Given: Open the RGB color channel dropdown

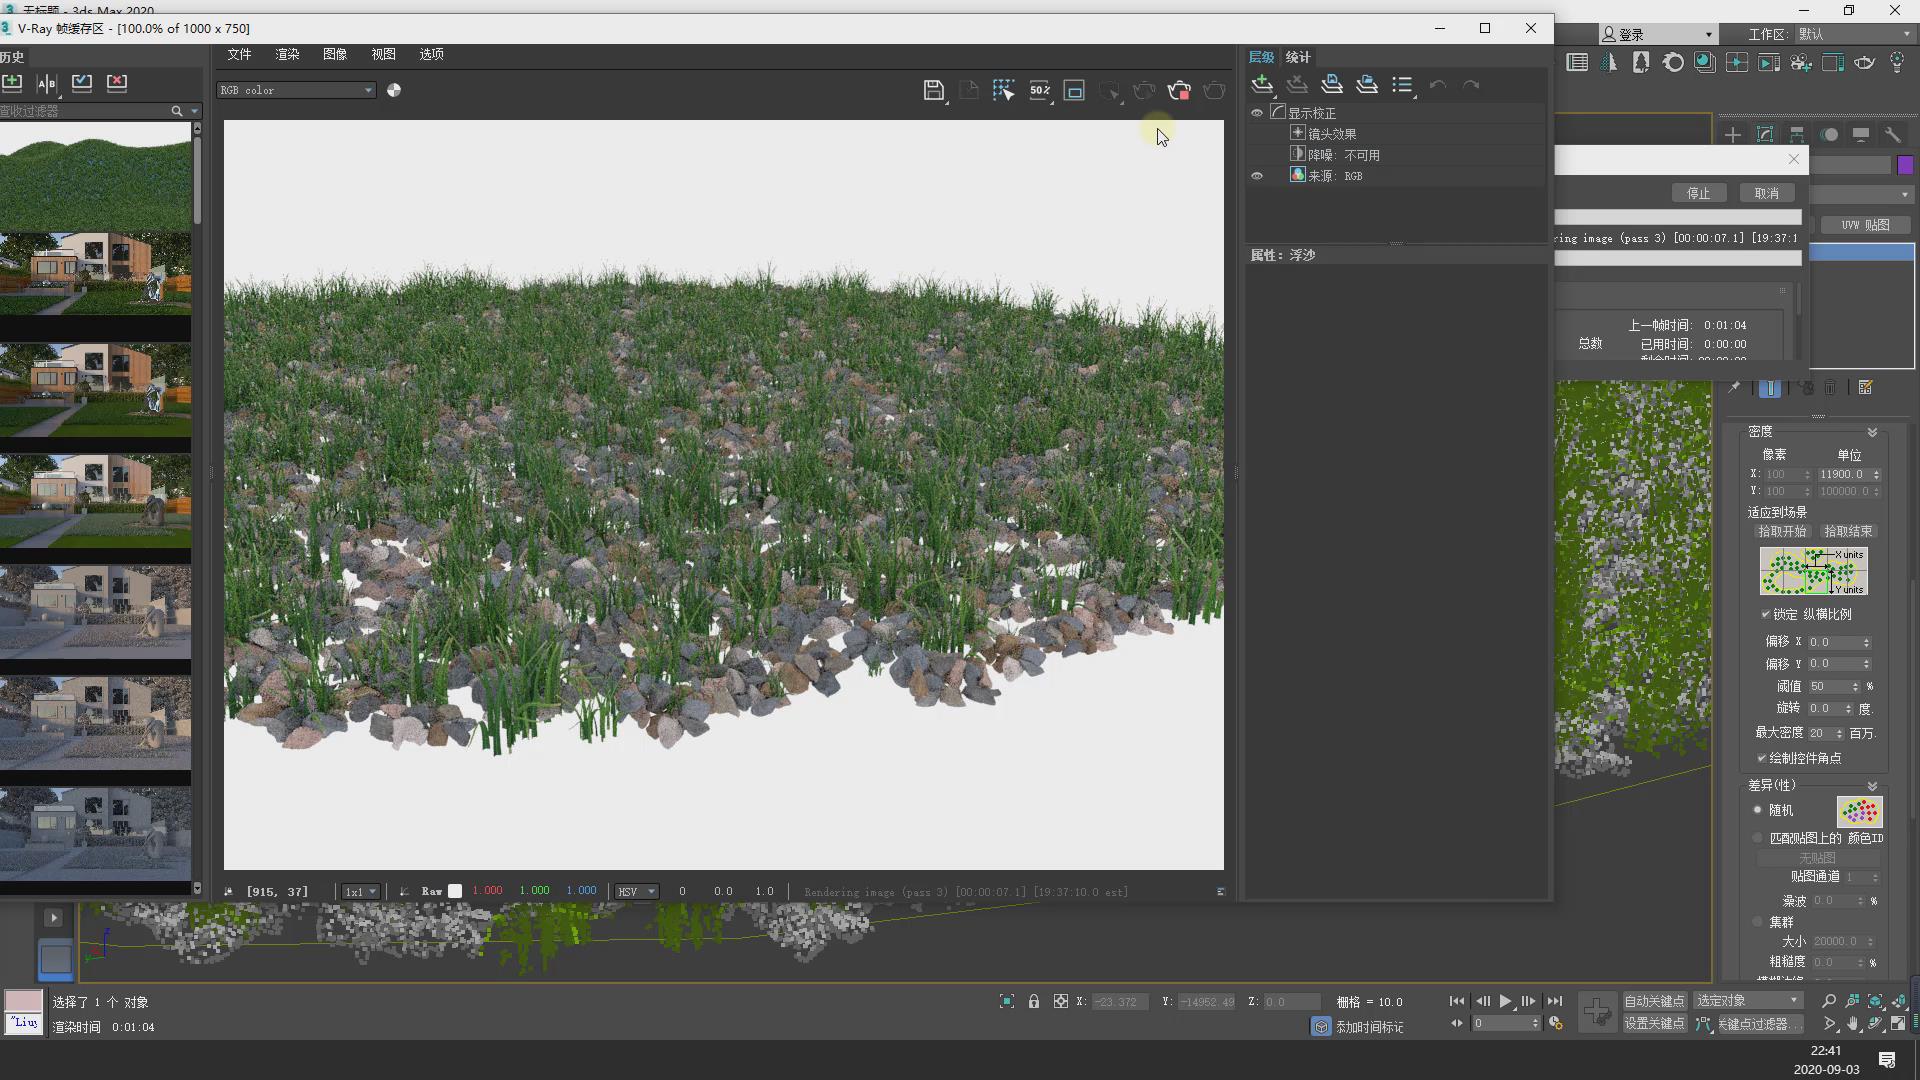Looking at the screenshot, I should click(x=296, y=90).
